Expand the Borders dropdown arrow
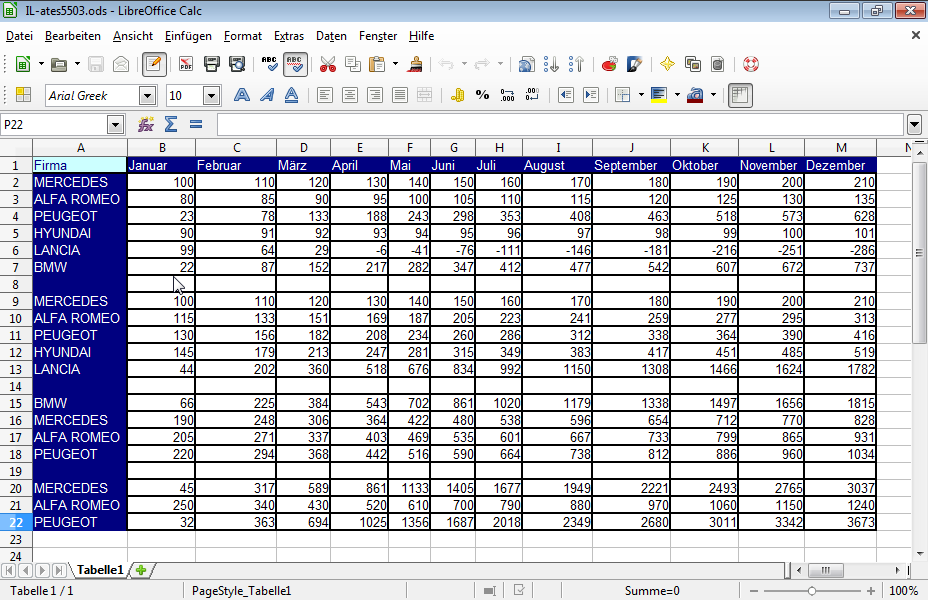The image size is (928, 600). pyautogui.click(x=641, y=95)
